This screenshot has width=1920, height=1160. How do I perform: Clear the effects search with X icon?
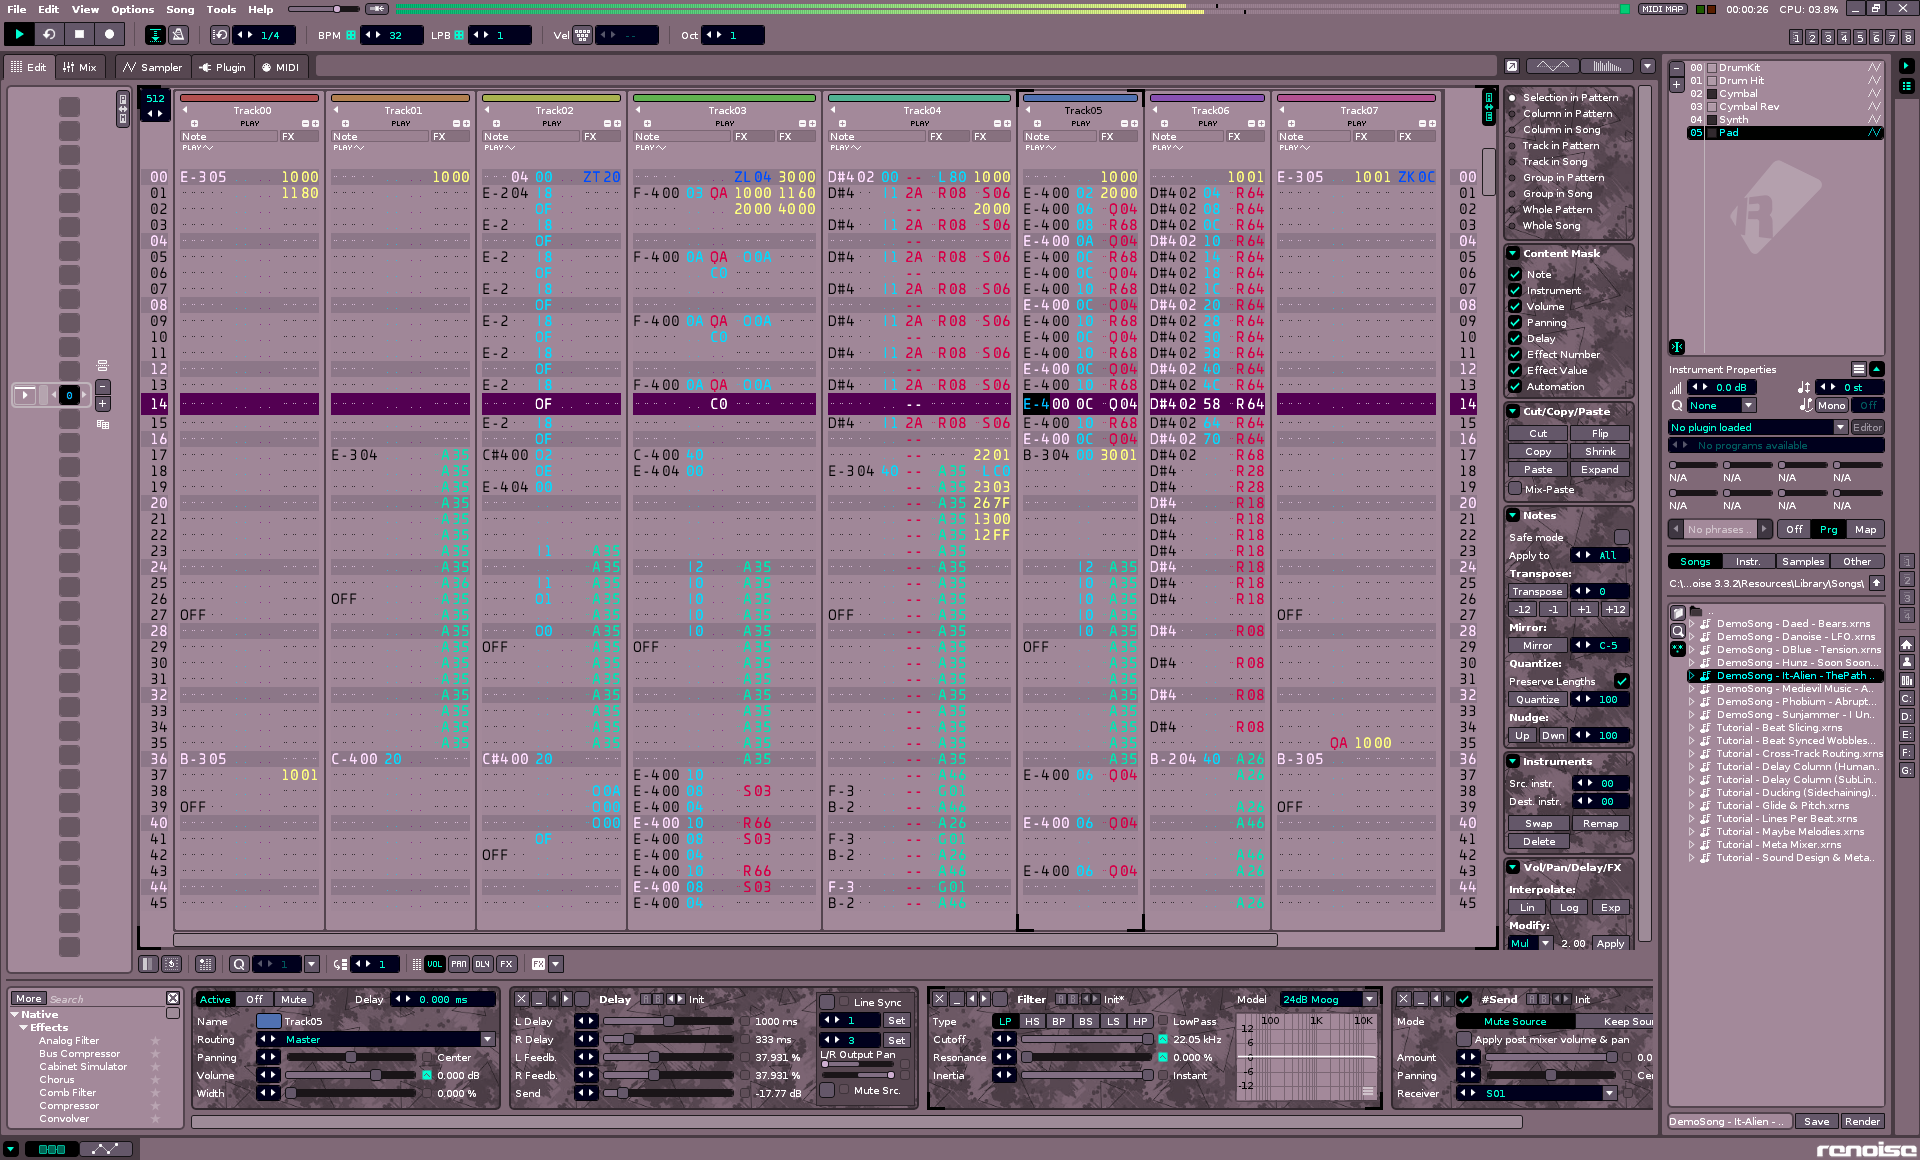(x=173, y=998)
